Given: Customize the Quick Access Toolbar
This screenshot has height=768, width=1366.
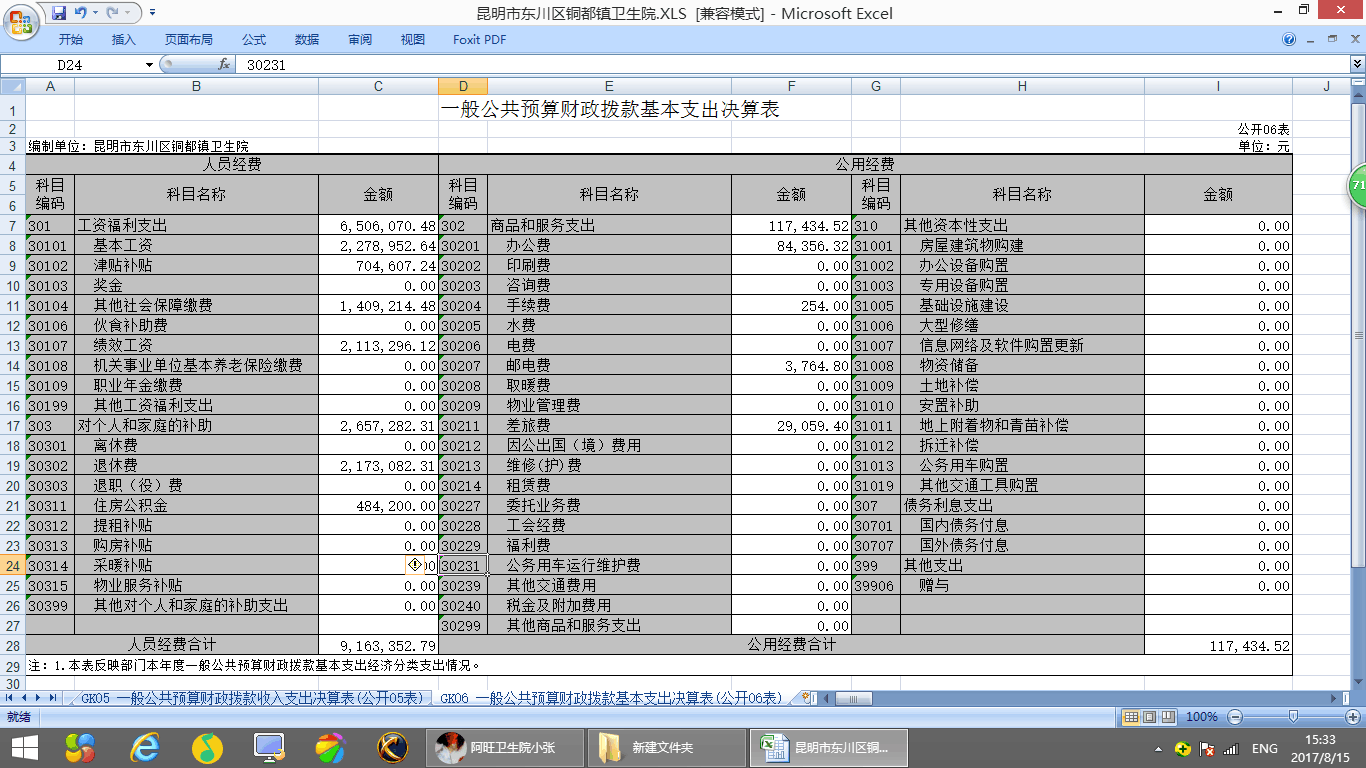Looking at the screenshot, I should (151, 13).
